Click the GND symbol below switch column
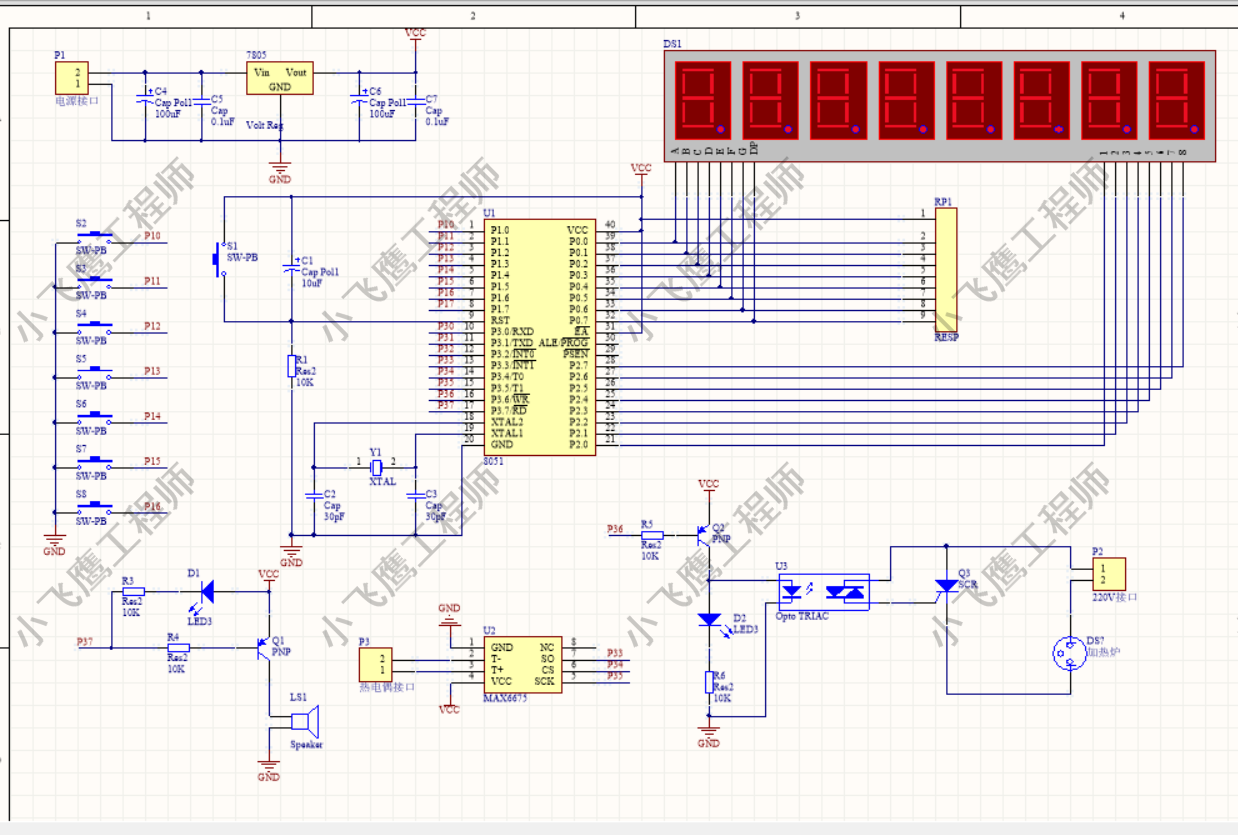Screen dimensions: 1238x835 click(x=55, y=544)
